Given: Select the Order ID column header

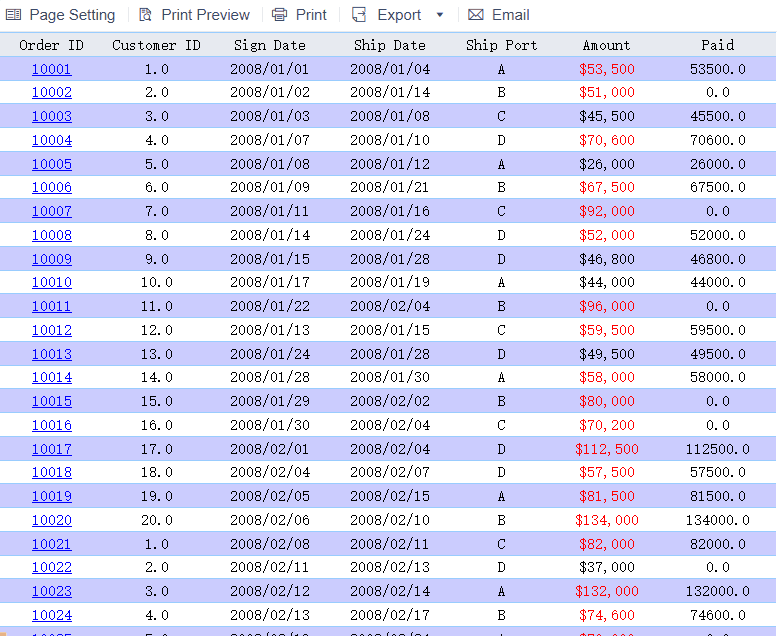Looking at the screenshot, I should tap(51, 45).
